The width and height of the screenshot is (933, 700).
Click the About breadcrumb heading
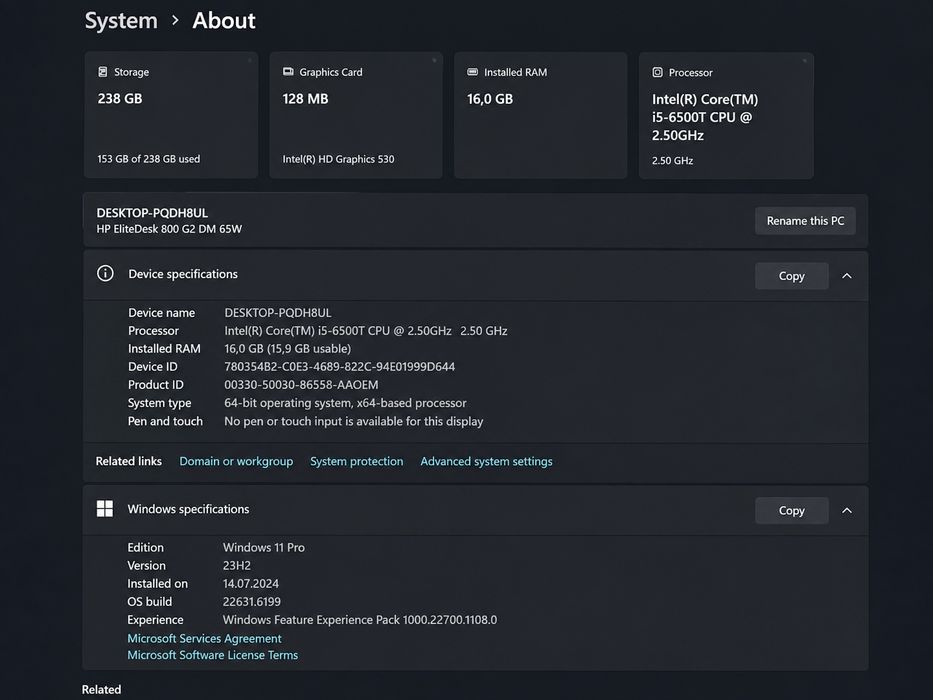(224, 20)
